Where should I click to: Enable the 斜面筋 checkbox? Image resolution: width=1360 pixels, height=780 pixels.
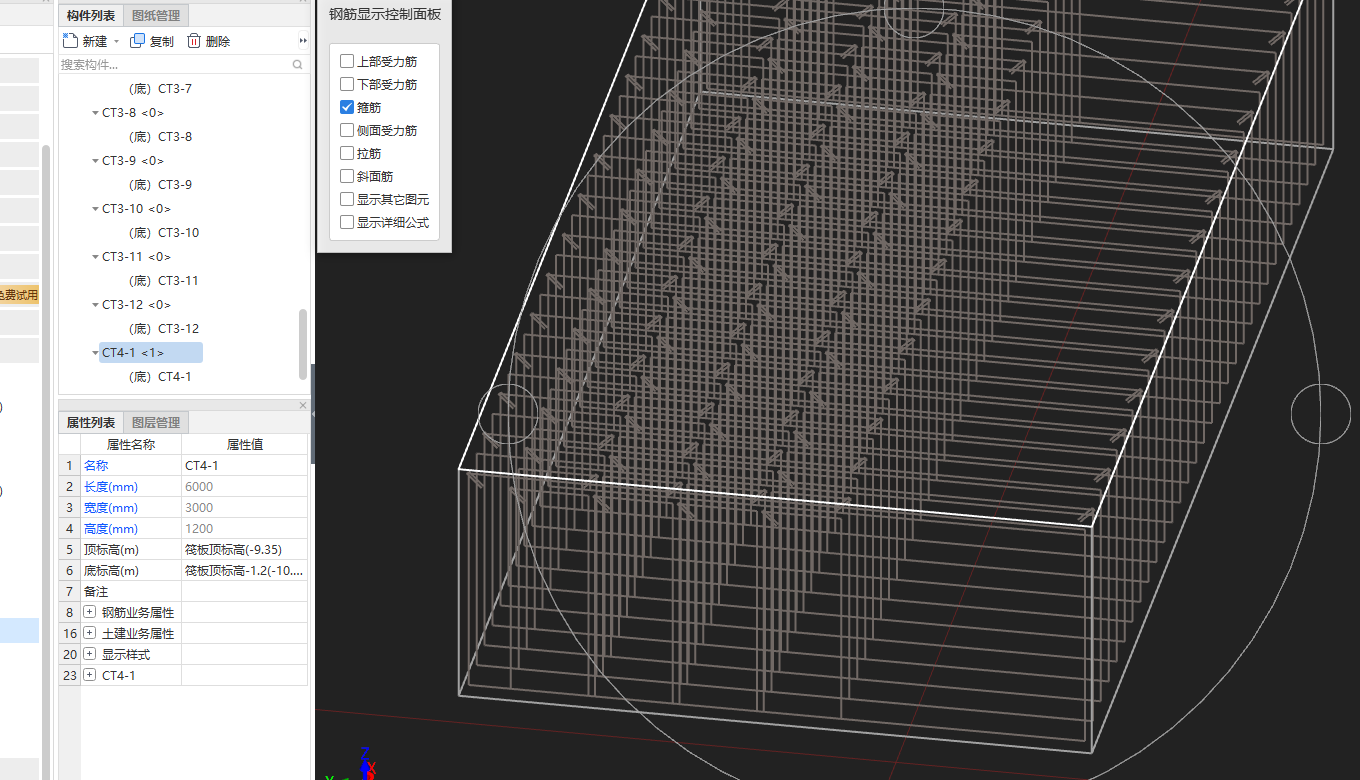tap(347, 177)
